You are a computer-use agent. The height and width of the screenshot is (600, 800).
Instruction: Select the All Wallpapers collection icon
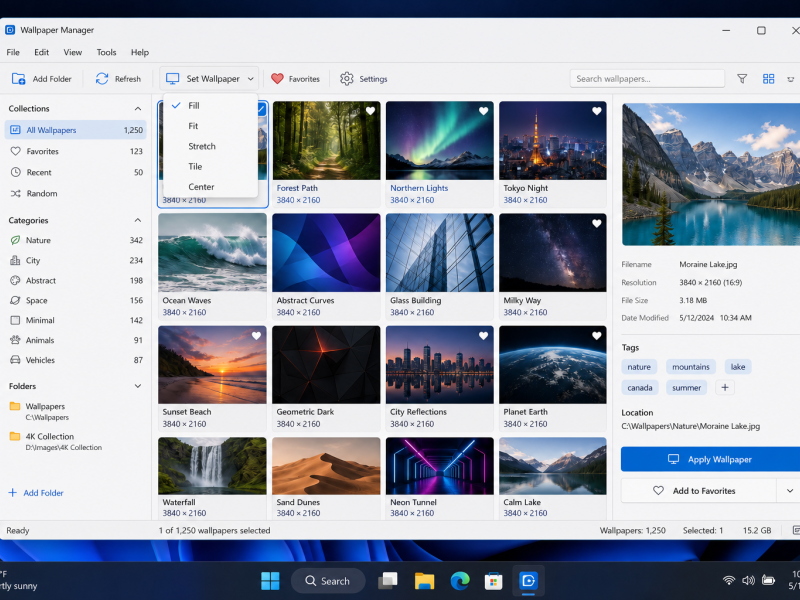(x=15, y=130)
